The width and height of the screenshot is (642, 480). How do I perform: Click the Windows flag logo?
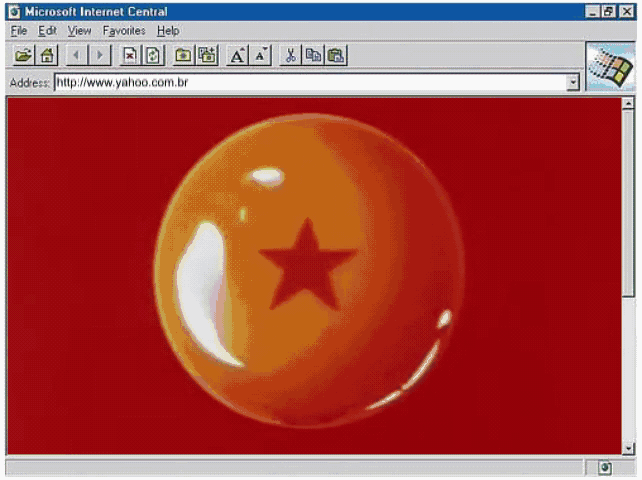click(x=610, y=66)
